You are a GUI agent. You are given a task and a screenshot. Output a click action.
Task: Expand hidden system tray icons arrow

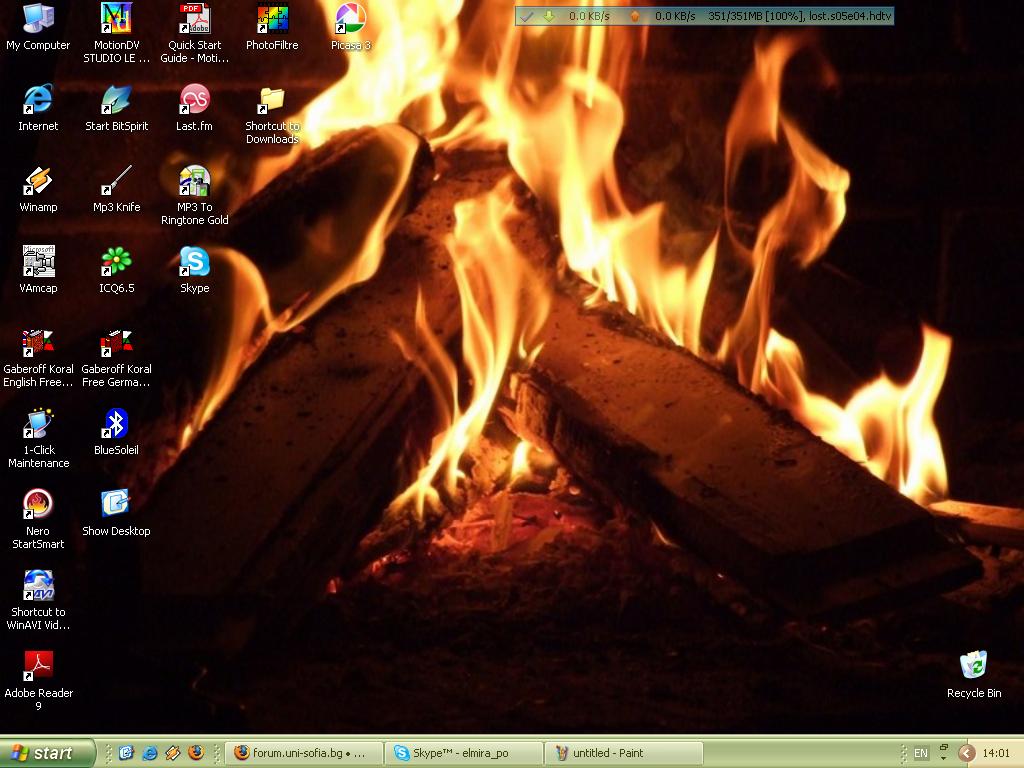(x=967, y=753)
